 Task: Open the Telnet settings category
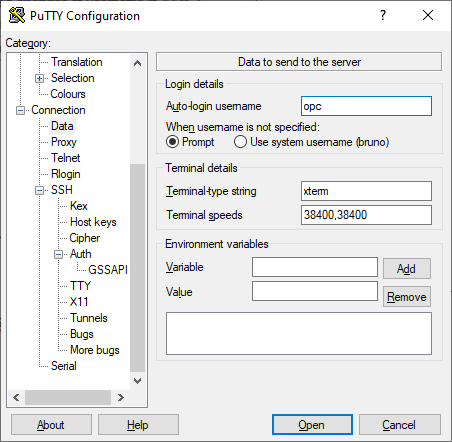[66, 158]
